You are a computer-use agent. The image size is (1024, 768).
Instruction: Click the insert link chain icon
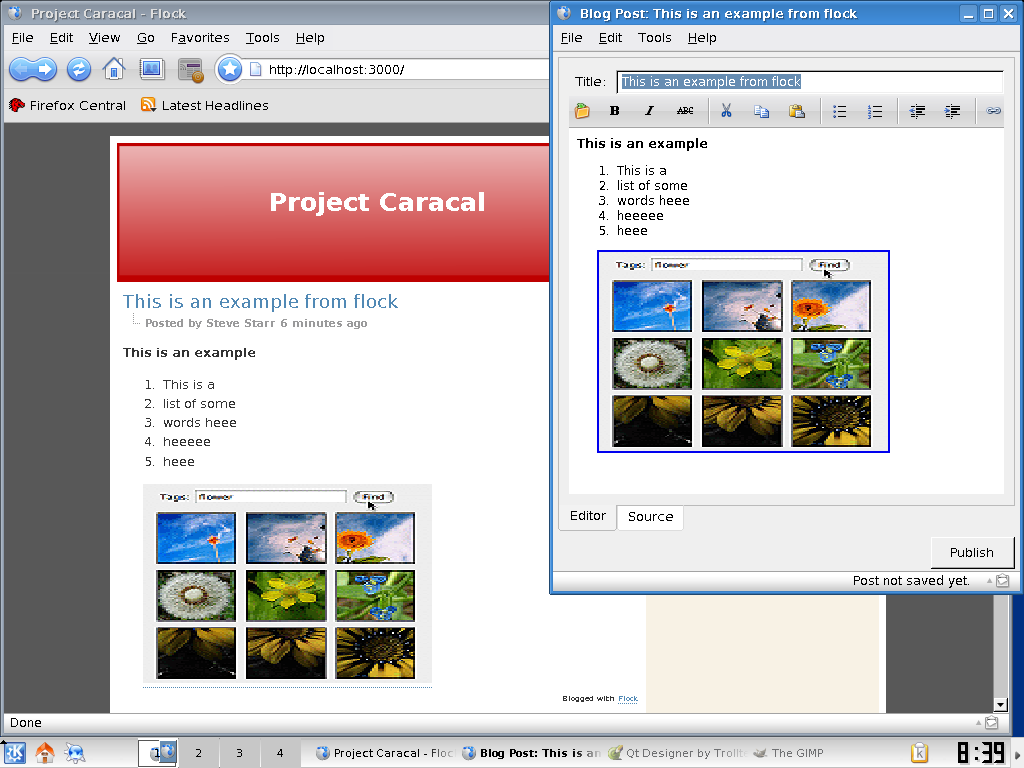click(993, 111)
